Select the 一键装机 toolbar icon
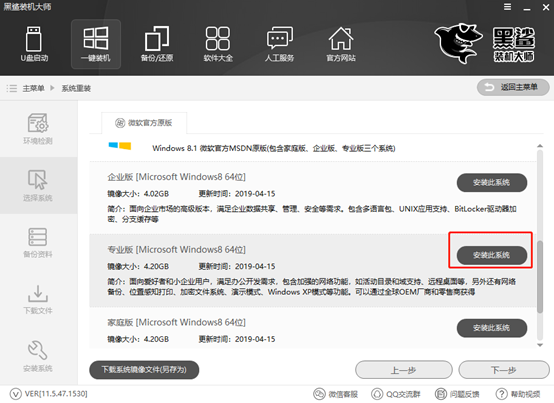The image size is (554, 403). pos(96,44)
